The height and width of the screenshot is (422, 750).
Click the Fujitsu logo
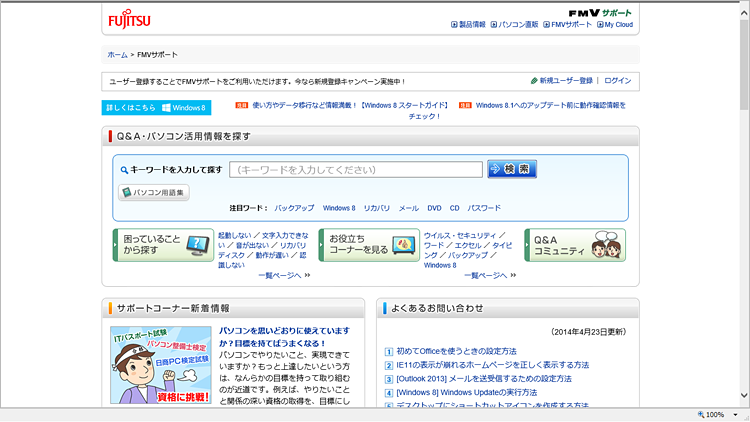pyautogui.click(x=129, y=19)
